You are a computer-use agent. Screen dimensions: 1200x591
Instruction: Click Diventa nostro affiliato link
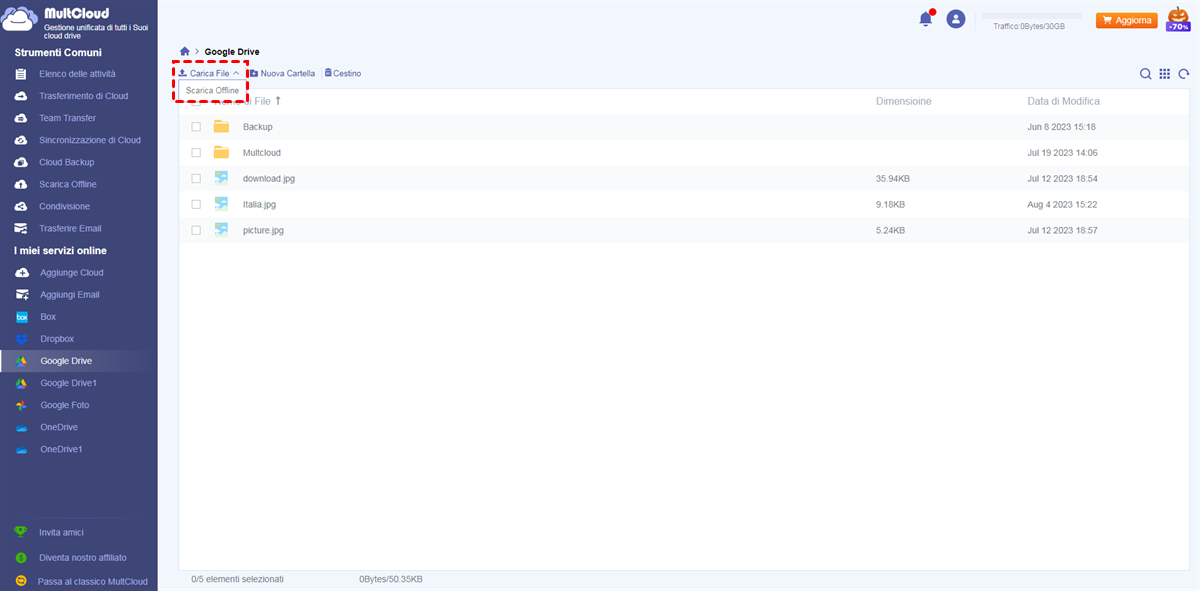tap(83, 557)
